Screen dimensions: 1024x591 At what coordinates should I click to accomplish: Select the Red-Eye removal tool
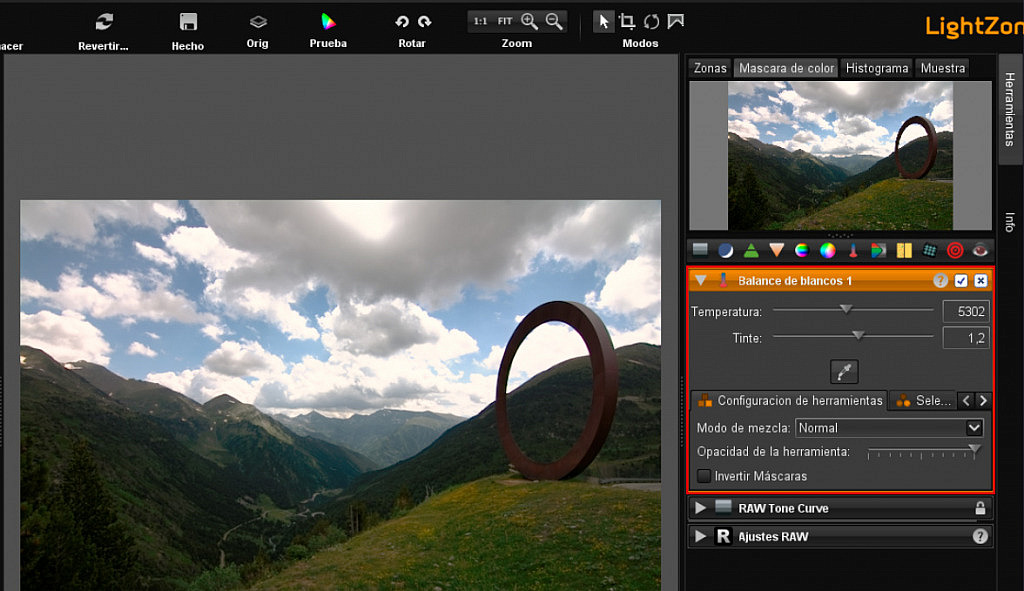[x=977, y=250]
